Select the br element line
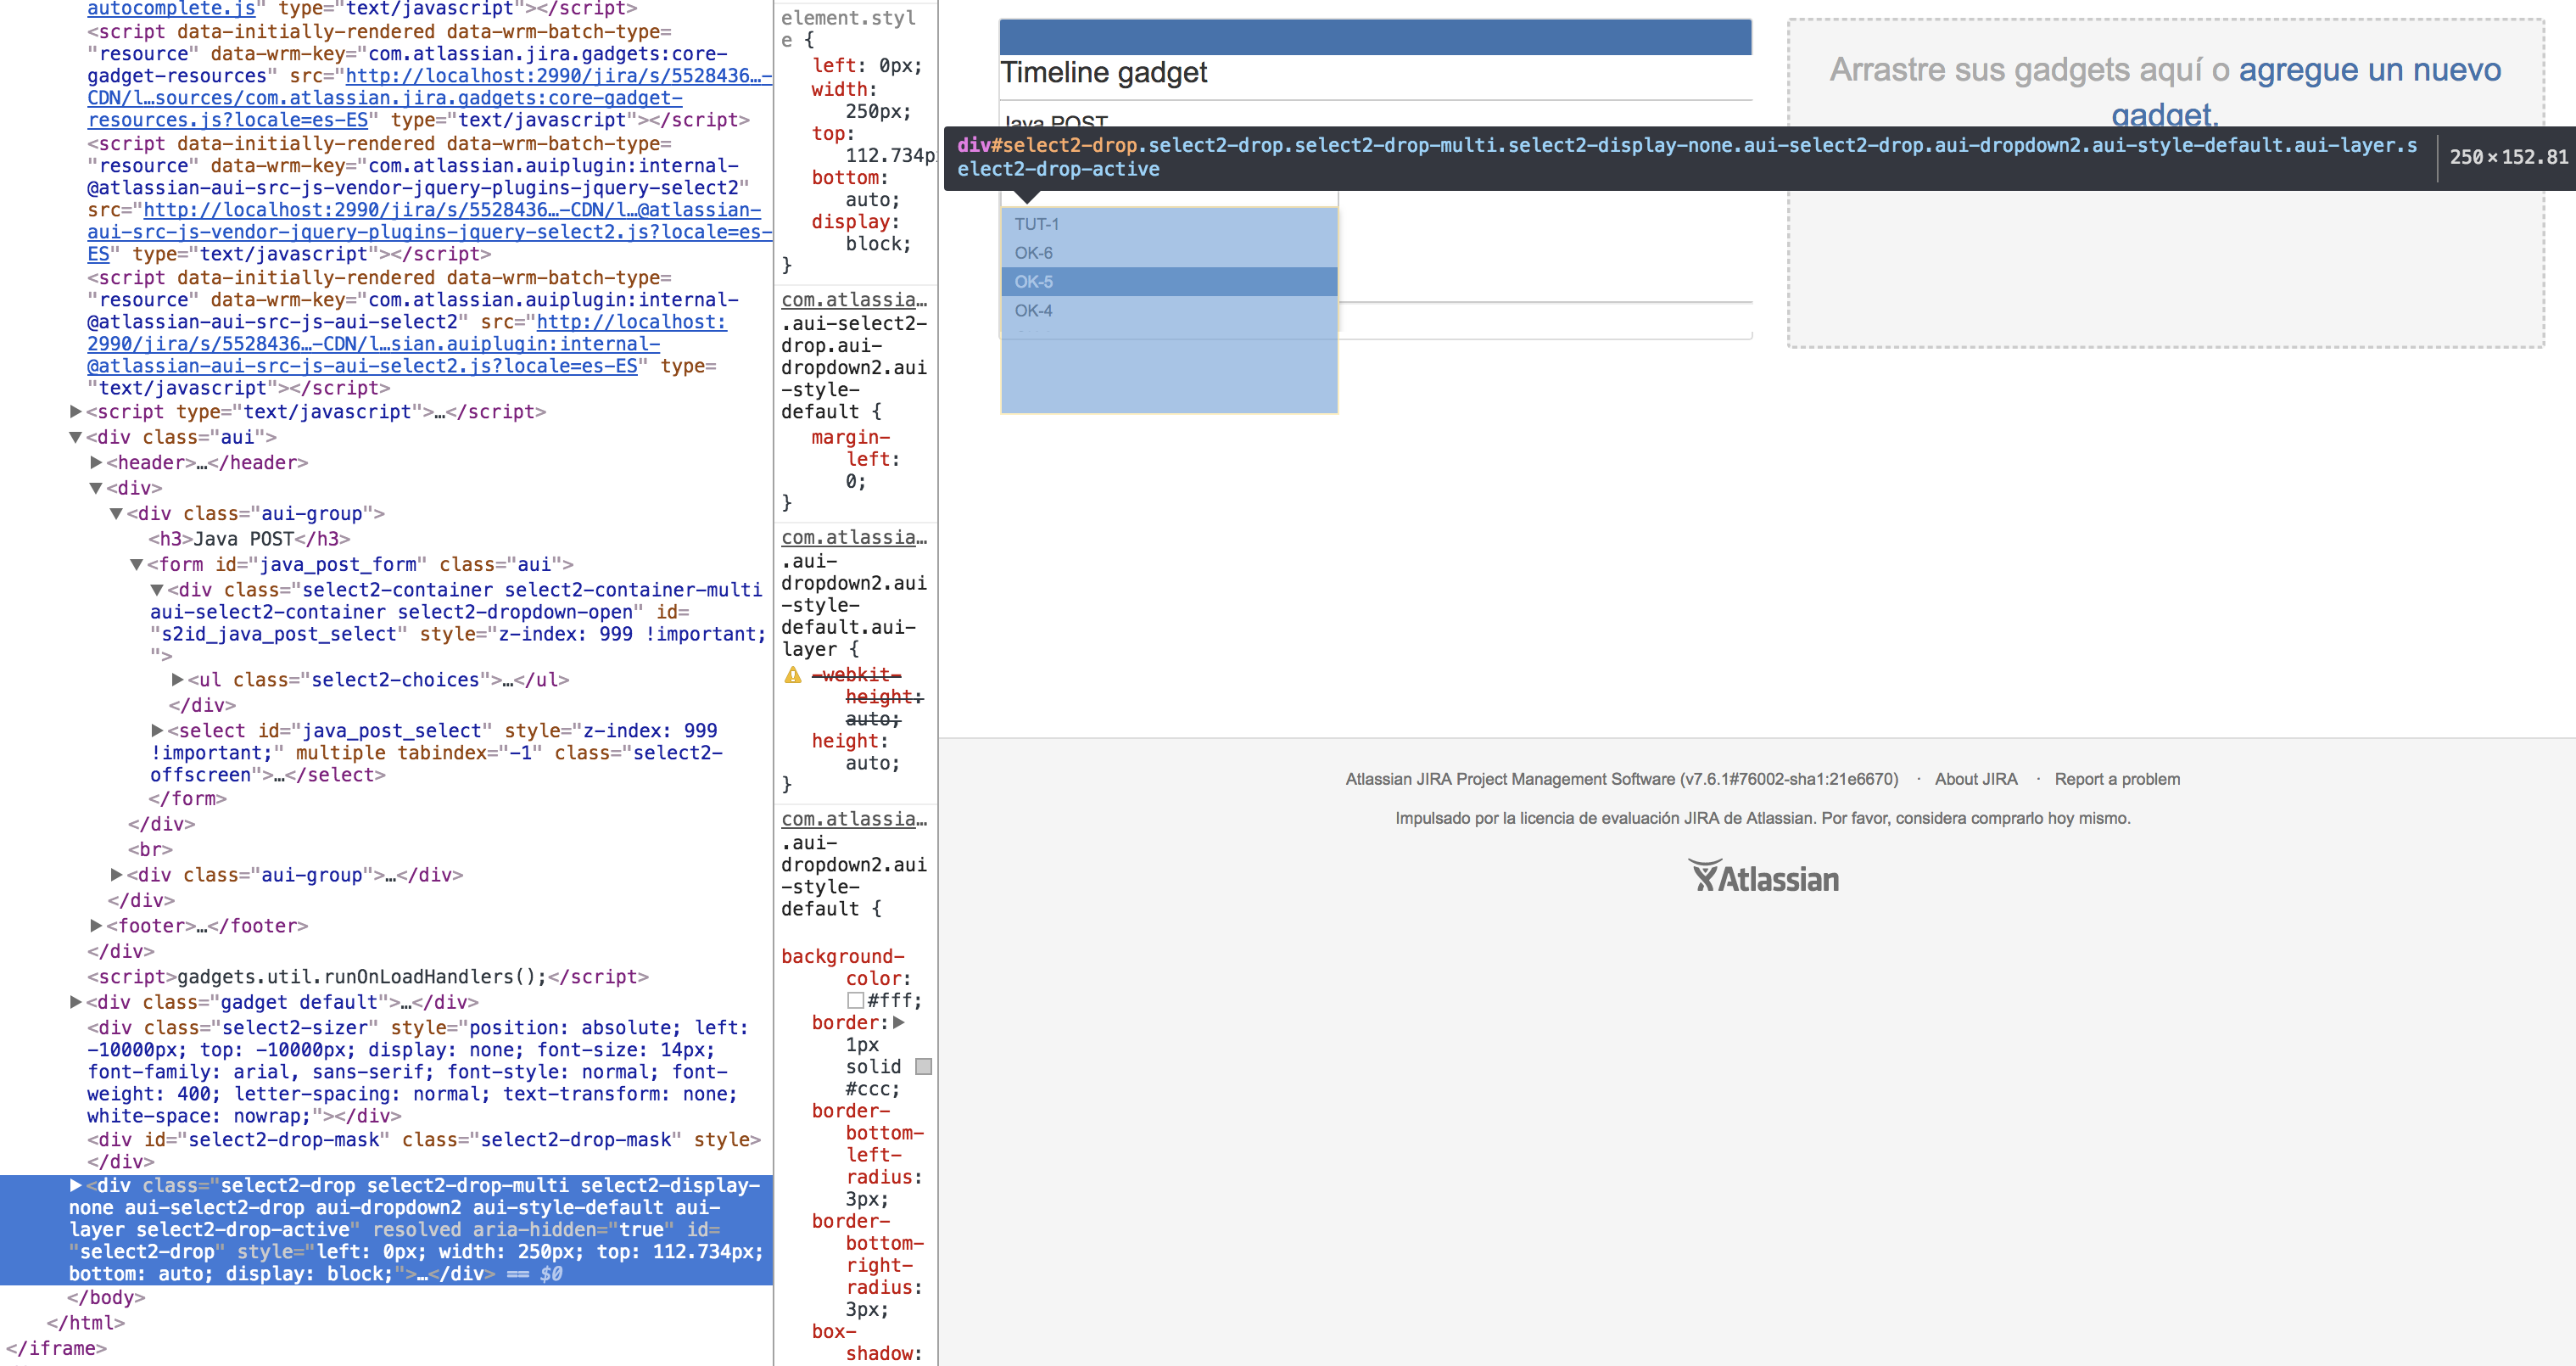The width and height of the screenshot is (2576, 1366). pyautogui.click(x=150, y=849)
